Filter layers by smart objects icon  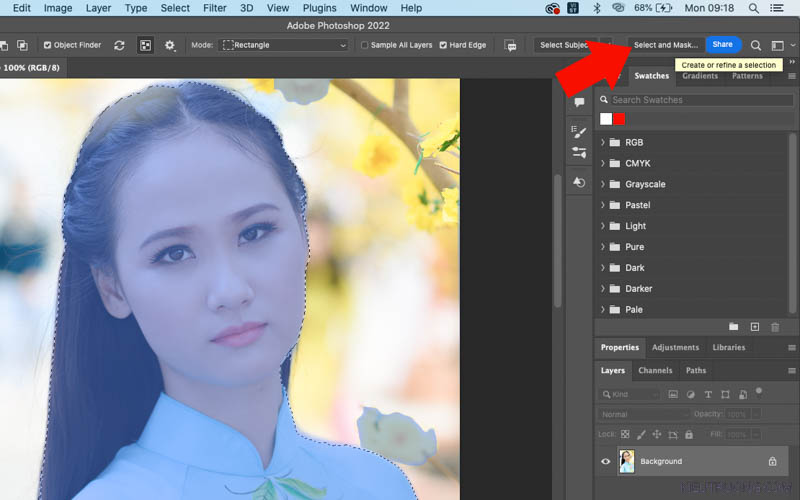pyautogui.click(x=743, y=394)
